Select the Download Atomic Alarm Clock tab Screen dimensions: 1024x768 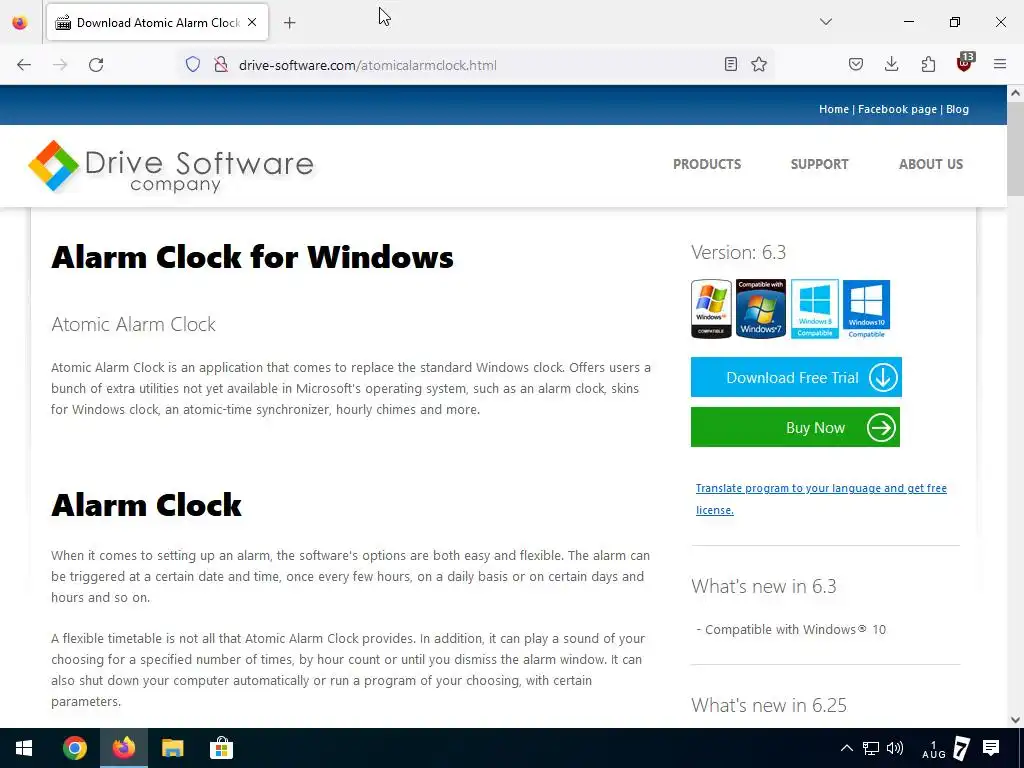tap(157, 23)
